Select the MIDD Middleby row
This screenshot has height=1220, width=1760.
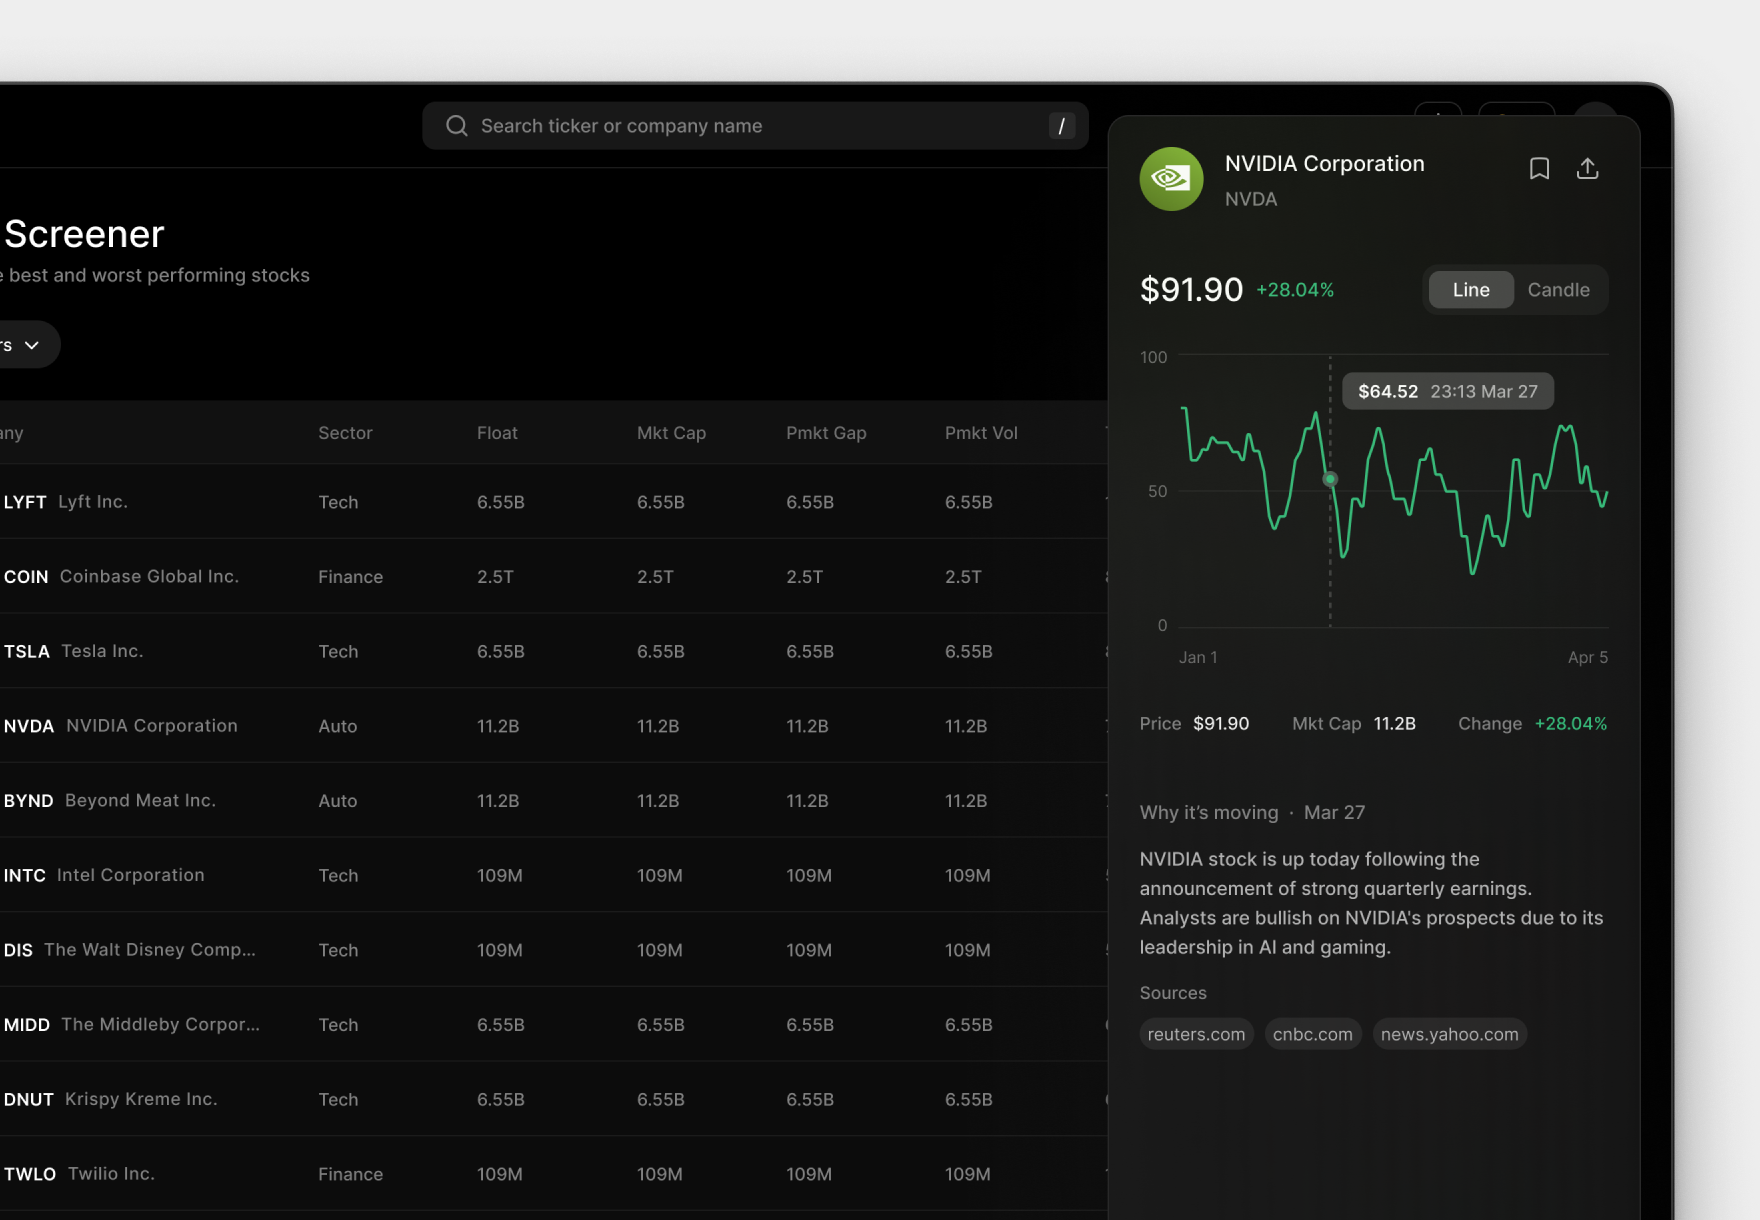[x=553, y=1024]
